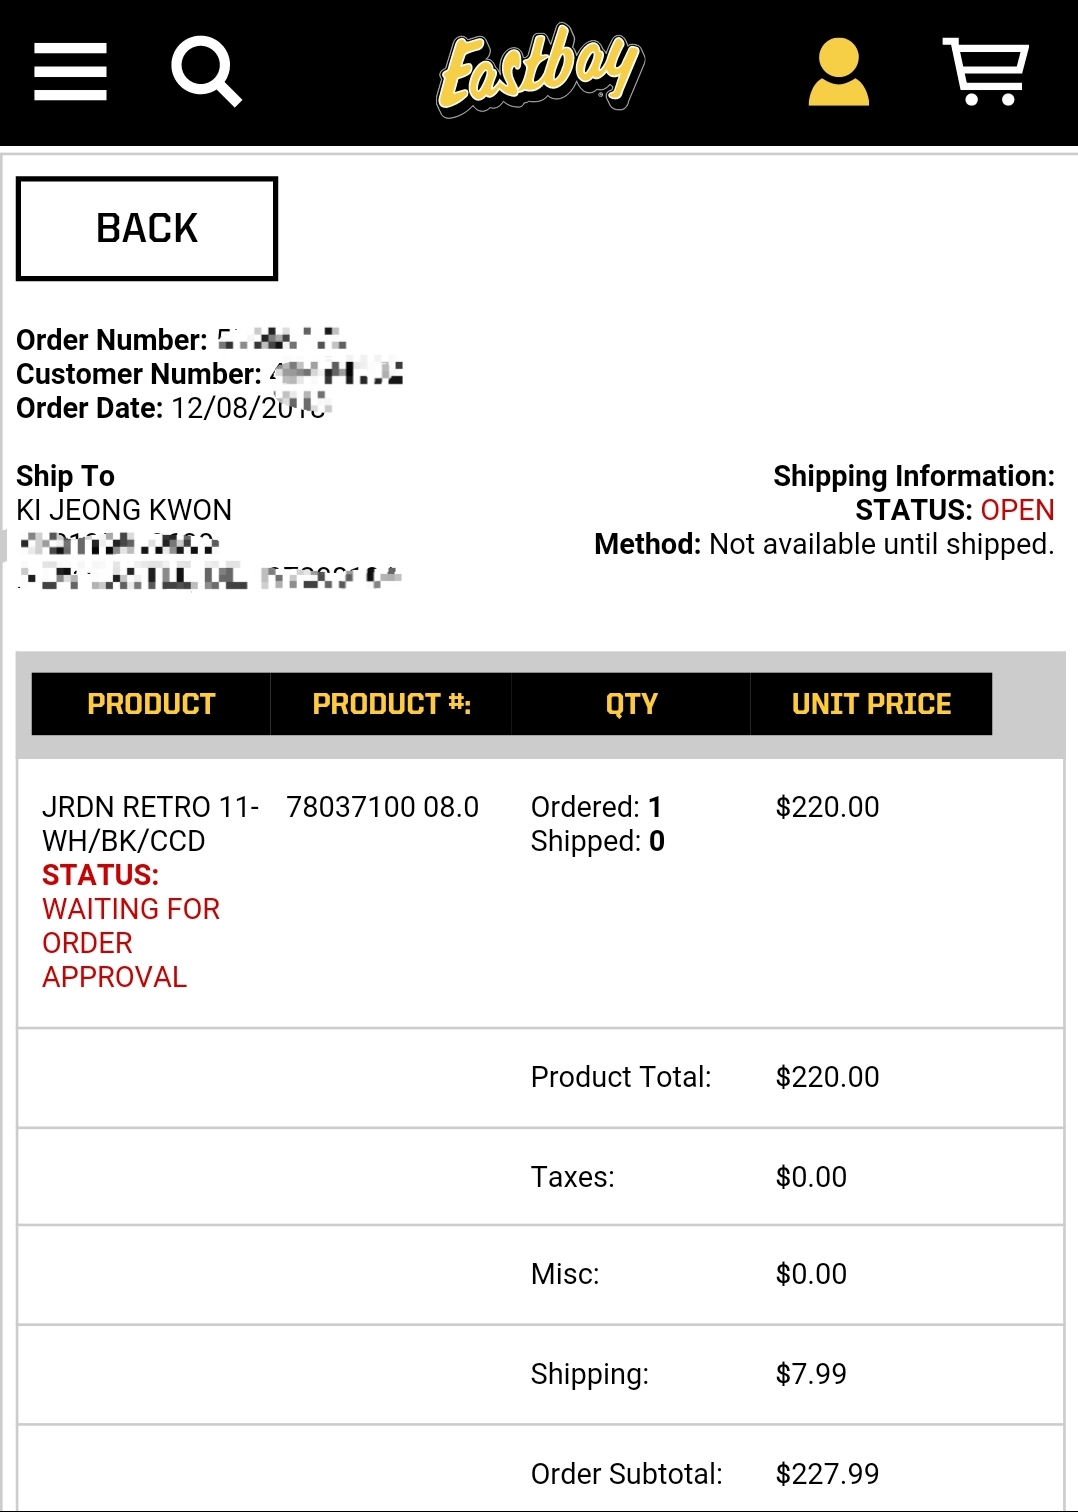Screen dimensions: 1078x1512
Task: Go to the Eastbay logo homepage
Action: coord(541,70)
